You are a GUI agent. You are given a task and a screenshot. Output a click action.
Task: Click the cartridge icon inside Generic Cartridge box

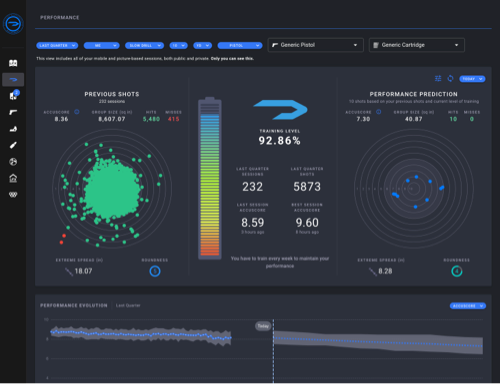pos(376,45)
